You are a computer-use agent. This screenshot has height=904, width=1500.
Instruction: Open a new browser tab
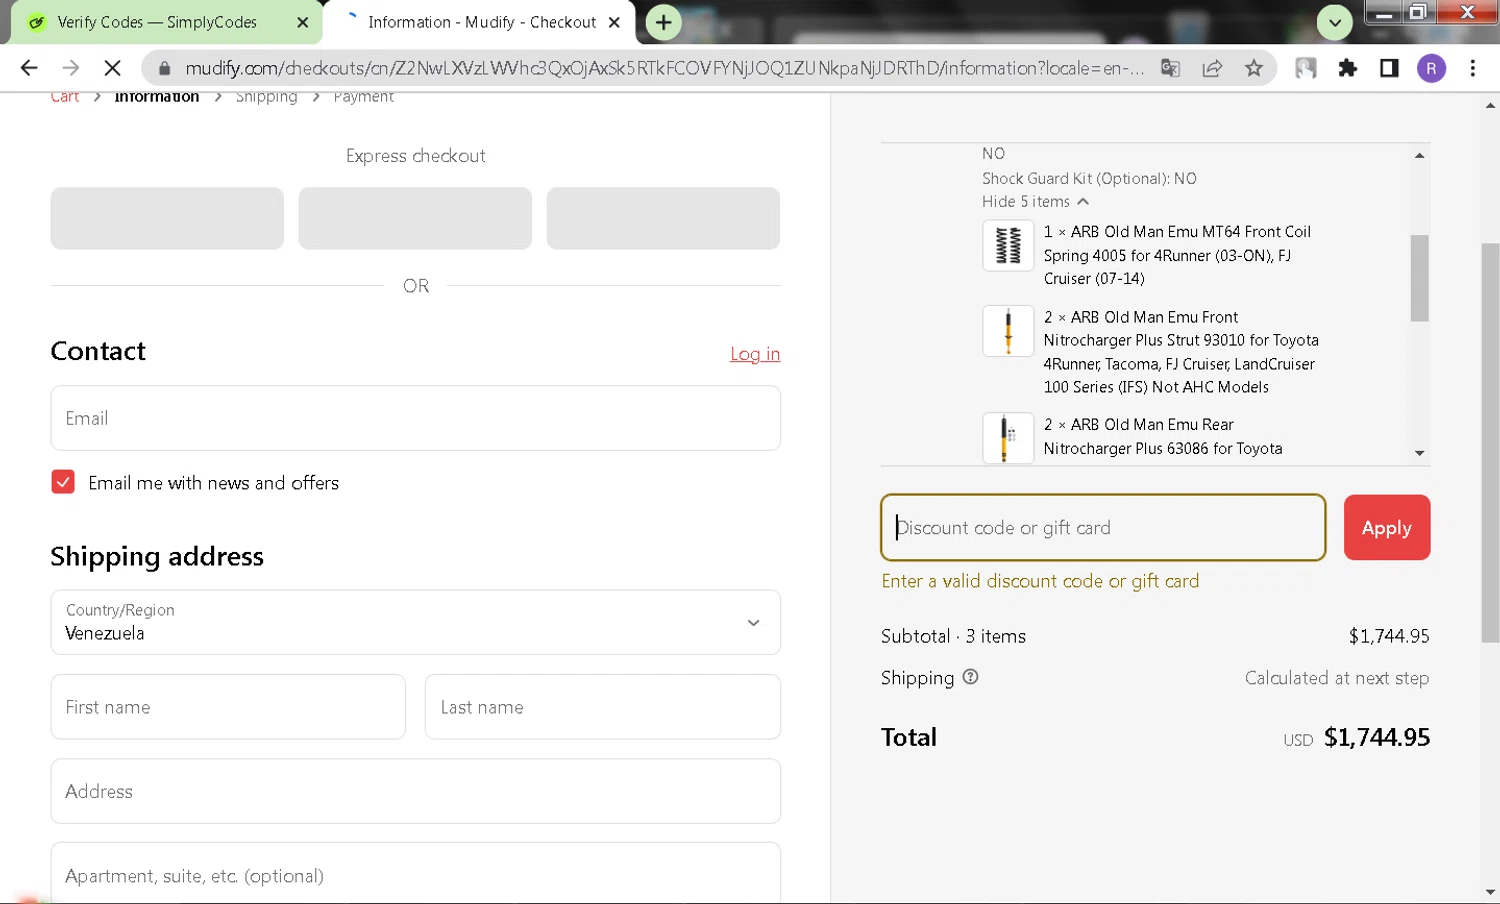[663, 22]
